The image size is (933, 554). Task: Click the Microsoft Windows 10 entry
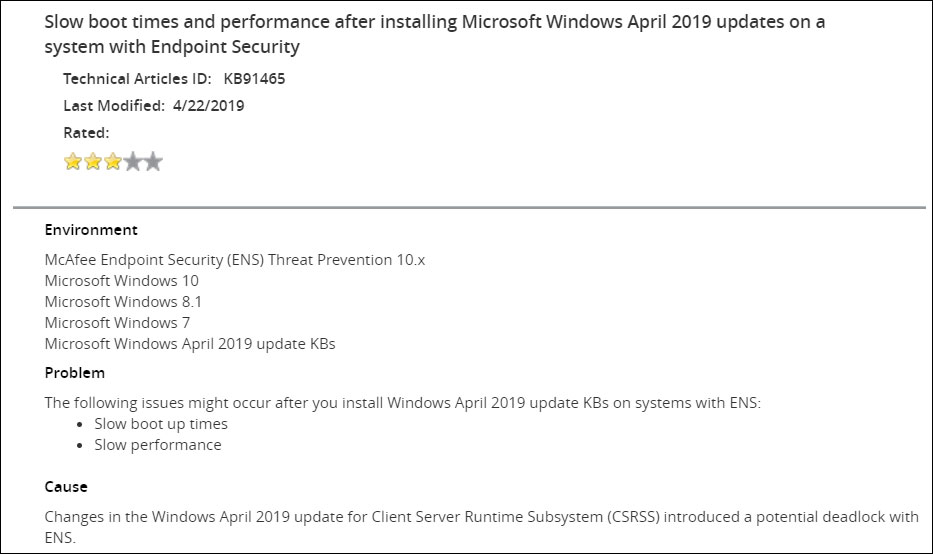coord(121,281)
